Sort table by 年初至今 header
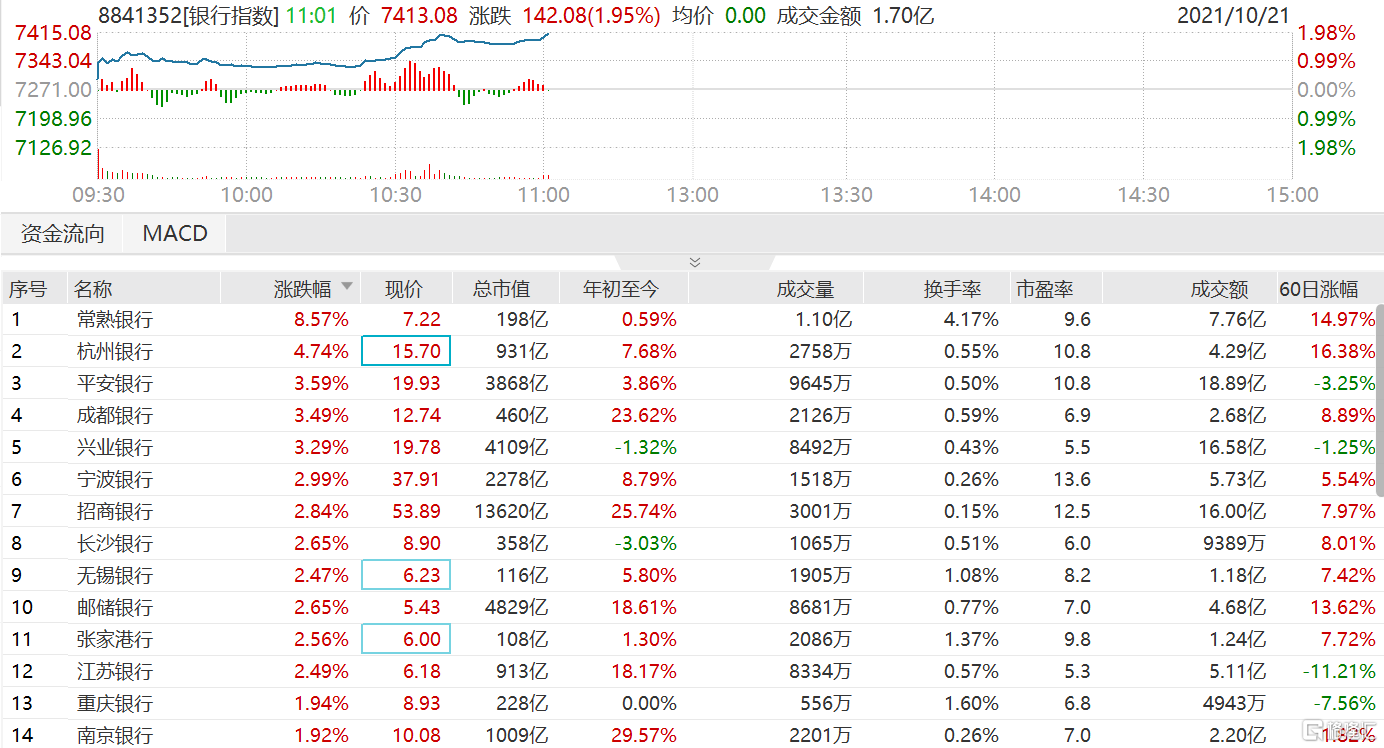 (622, 289)
